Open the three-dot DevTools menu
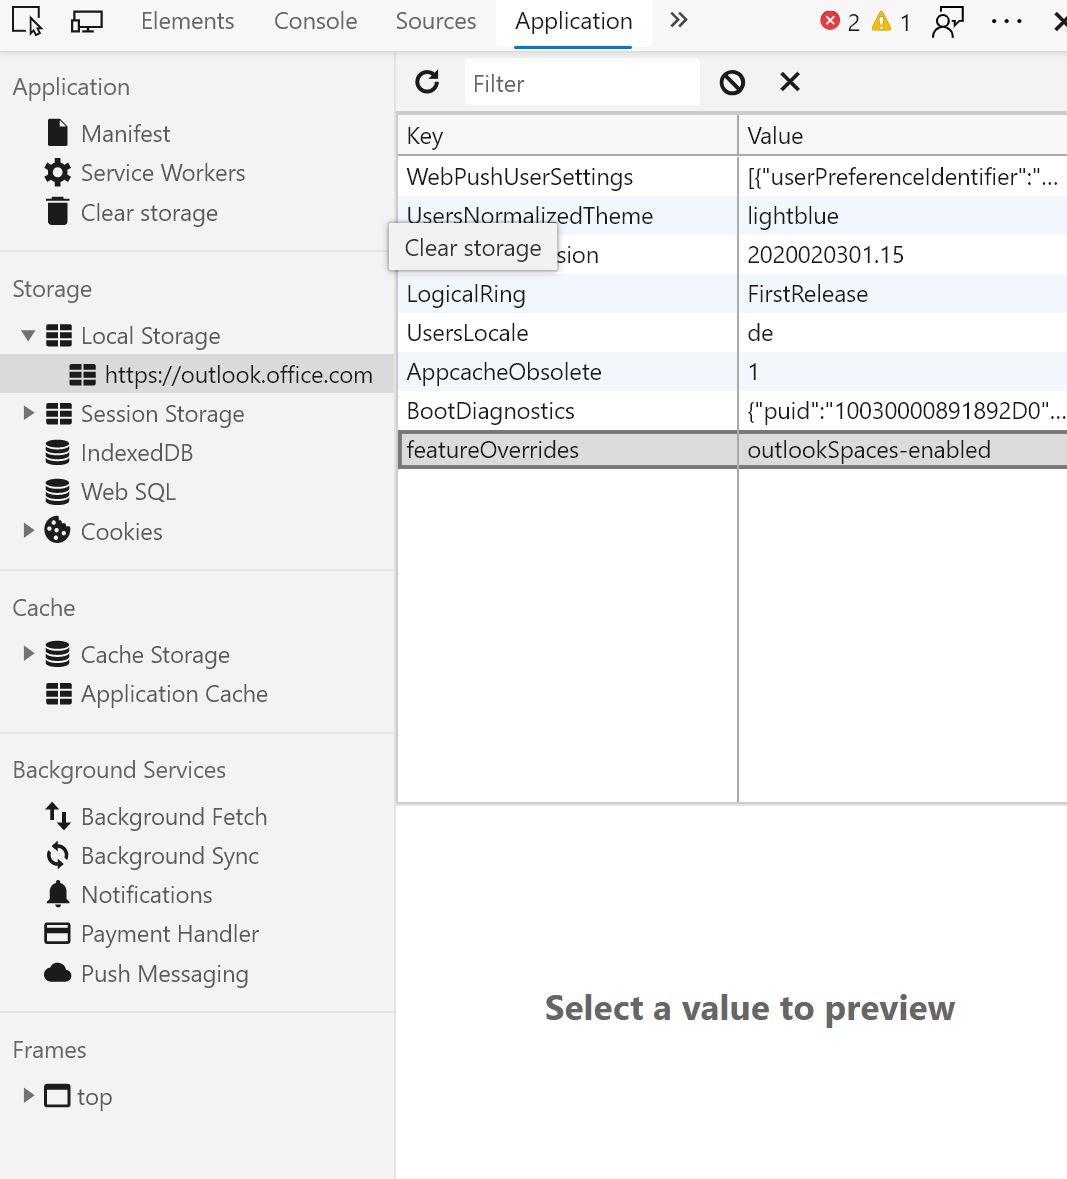 1006,22
